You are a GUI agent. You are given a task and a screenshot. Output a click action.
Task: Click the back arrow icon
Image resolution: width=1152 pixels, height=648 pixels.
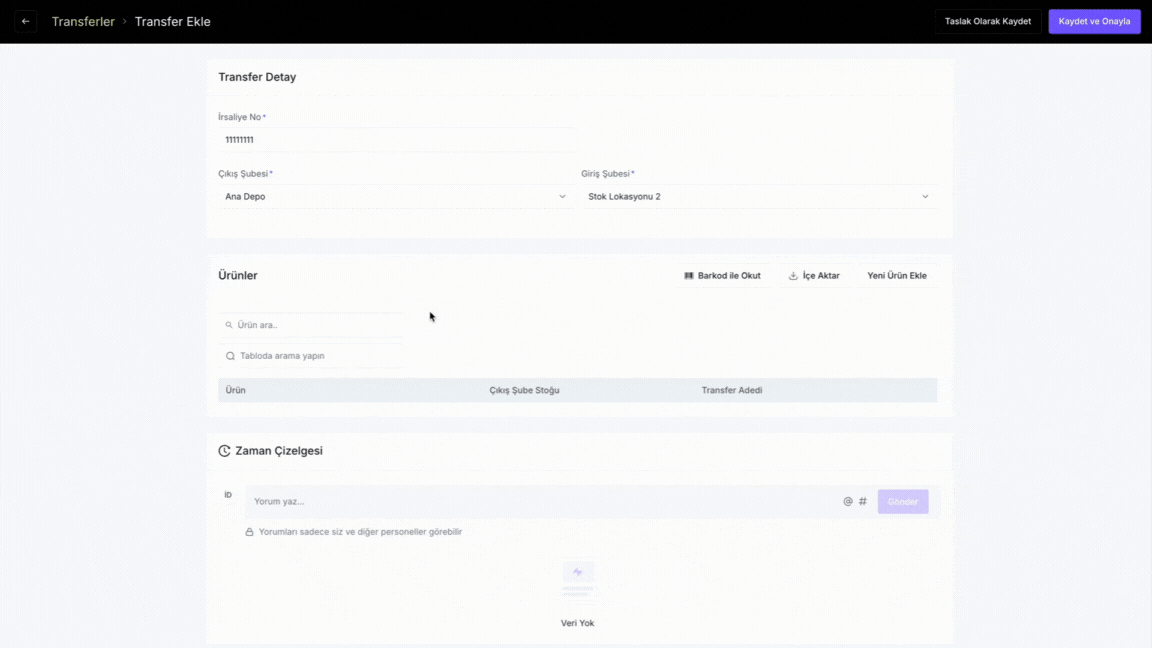click(x=26, y=21)
